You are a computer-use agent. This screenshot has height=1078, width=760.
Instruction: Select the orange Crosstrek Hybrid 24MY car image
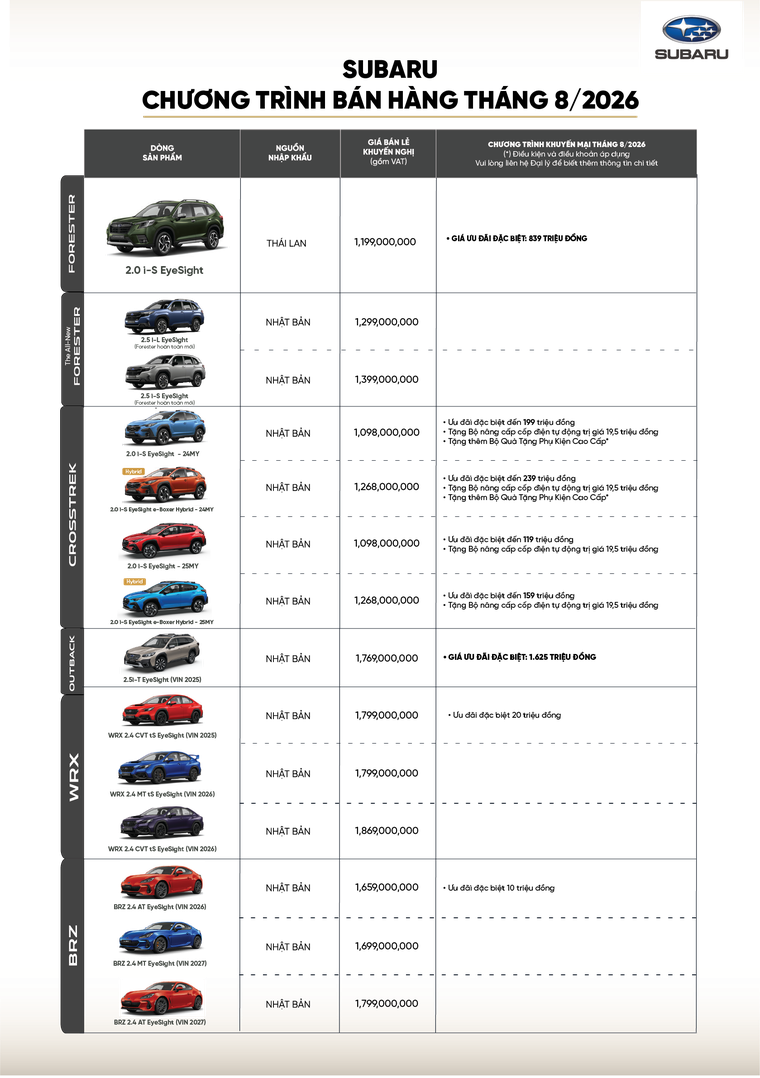(x=165, y=485)
